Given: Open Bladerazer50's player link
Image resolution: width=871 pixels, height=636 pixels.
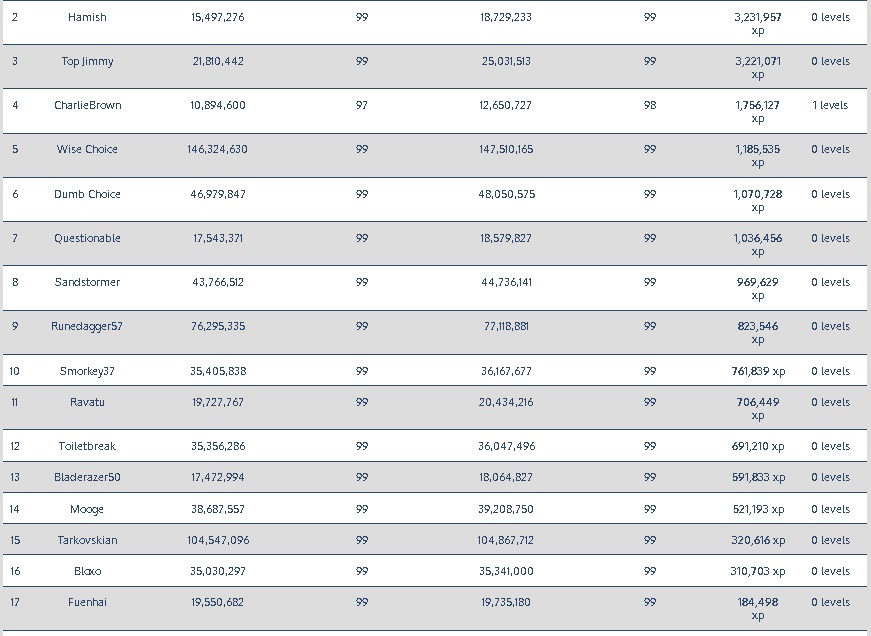Looking at the screenshot, I should (87, 477).
